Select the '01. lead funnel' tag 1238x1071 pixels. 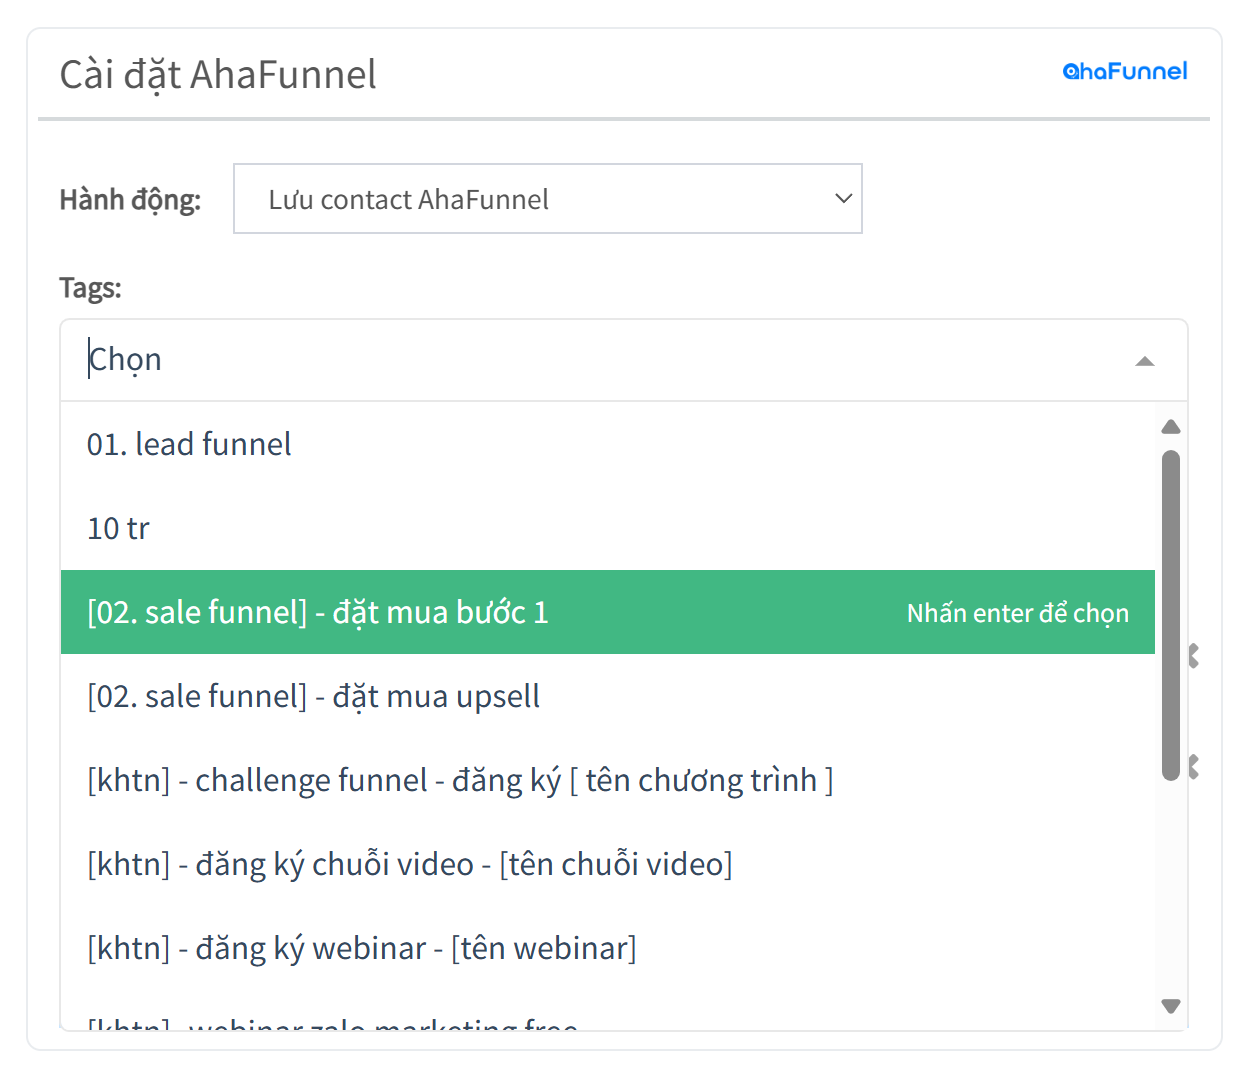pyautogui.click(x=608, y=444)
